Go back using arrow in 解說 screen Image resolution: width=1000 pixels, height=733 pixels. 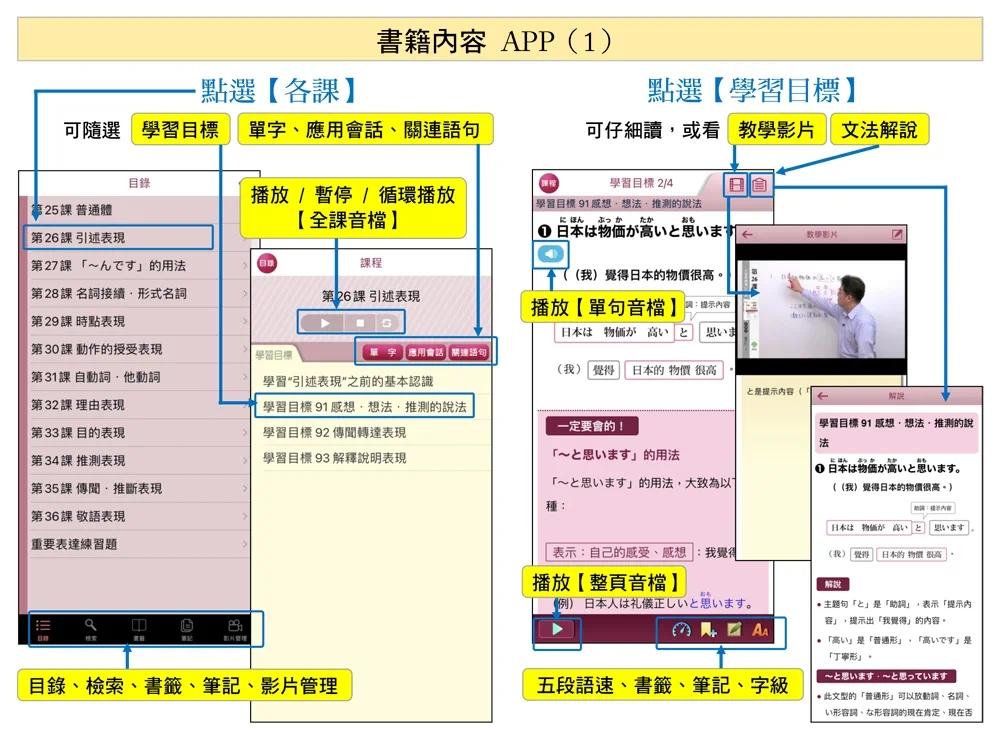[823, 396]
